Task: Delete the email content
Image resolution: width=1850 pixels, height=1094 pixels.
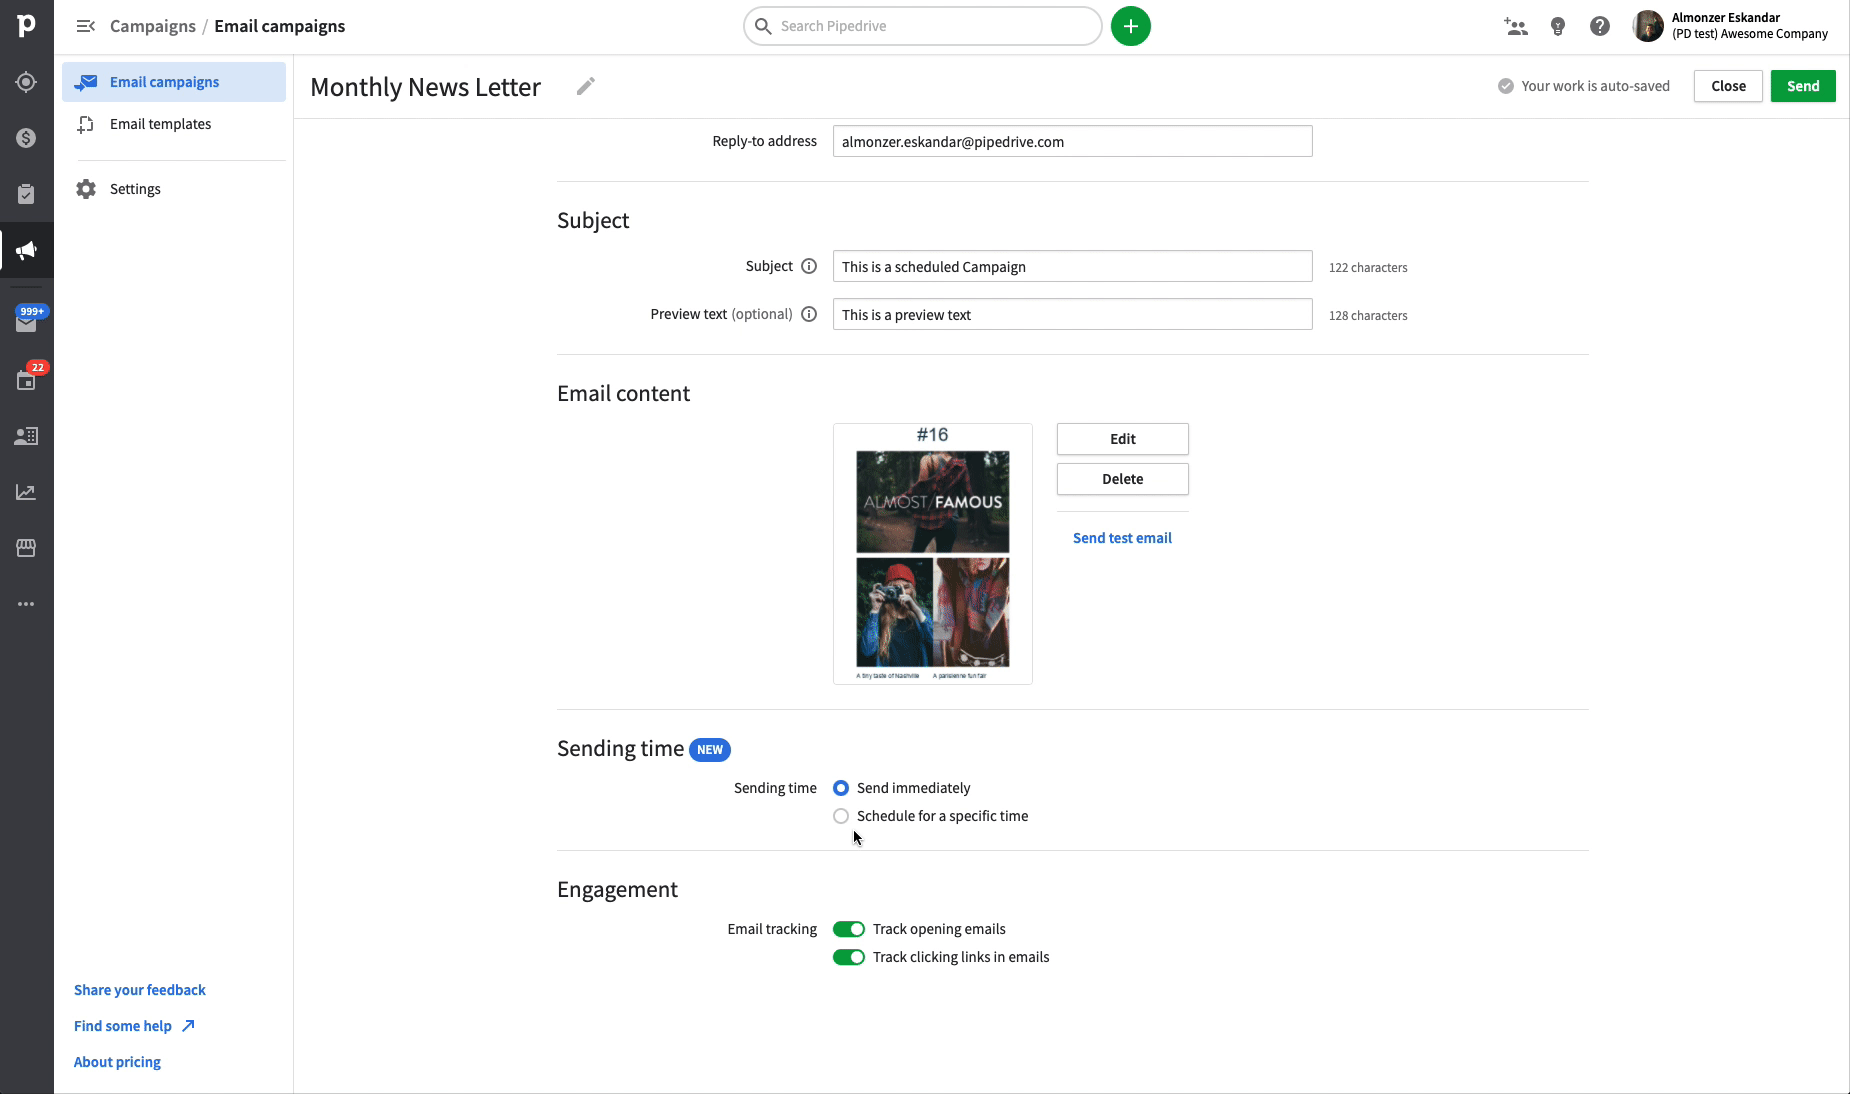Action: pos(1123,479)
